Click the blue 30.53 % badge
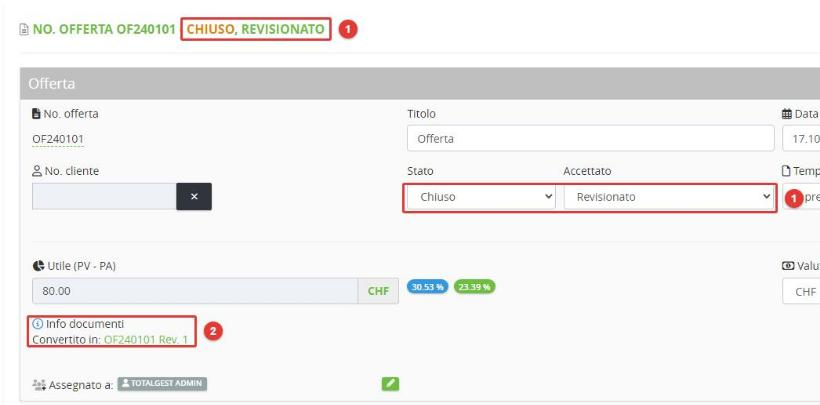This screenshot has height=405, width=820. tap(427, 287)
